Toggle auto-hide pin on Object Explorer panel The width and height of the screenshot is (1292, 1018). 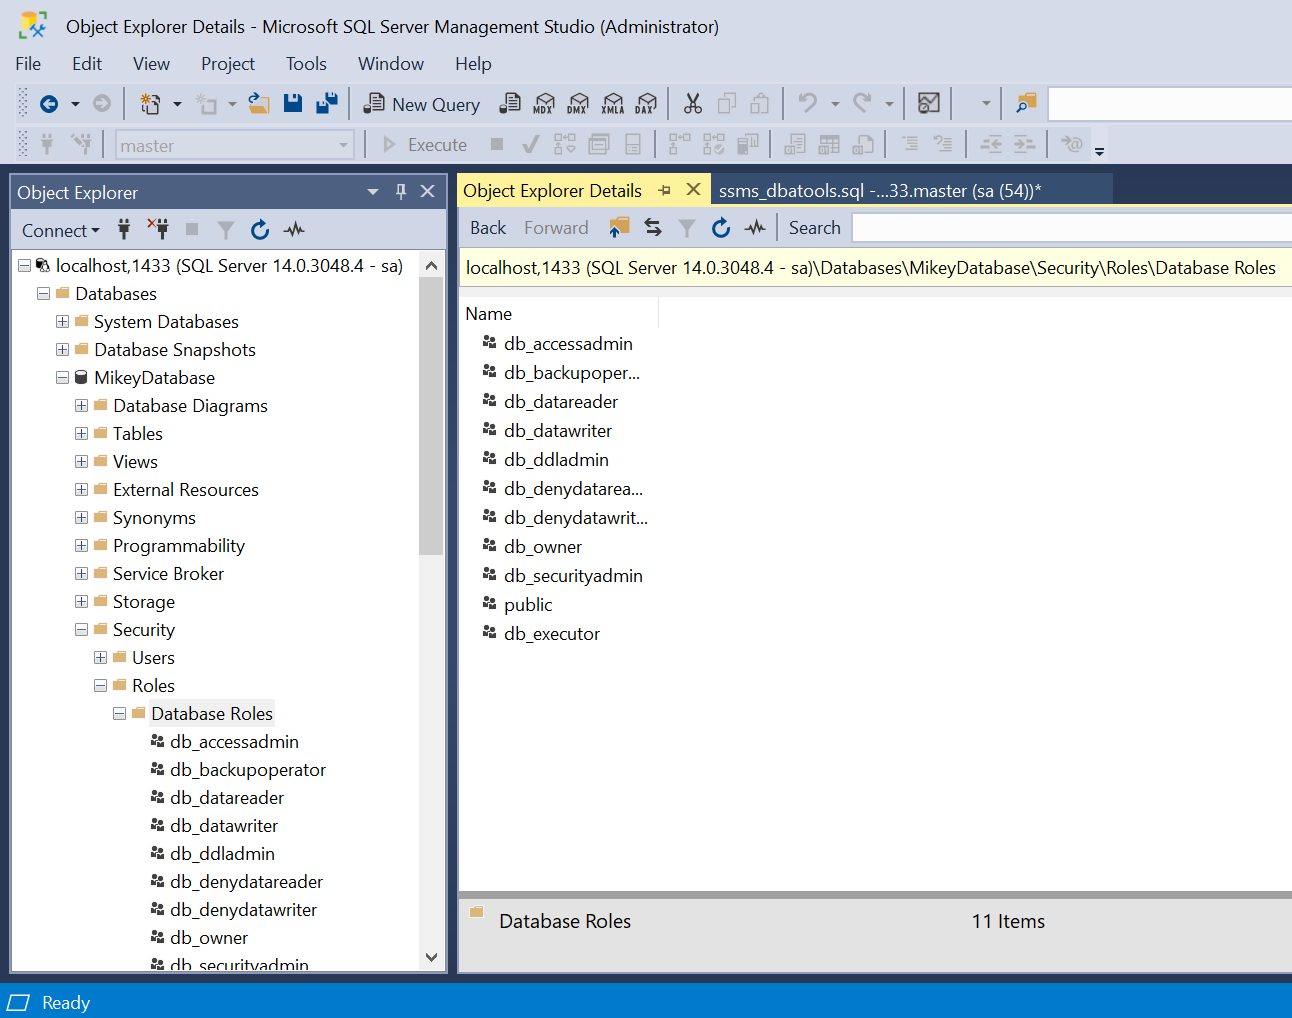(x=401, y=191)
